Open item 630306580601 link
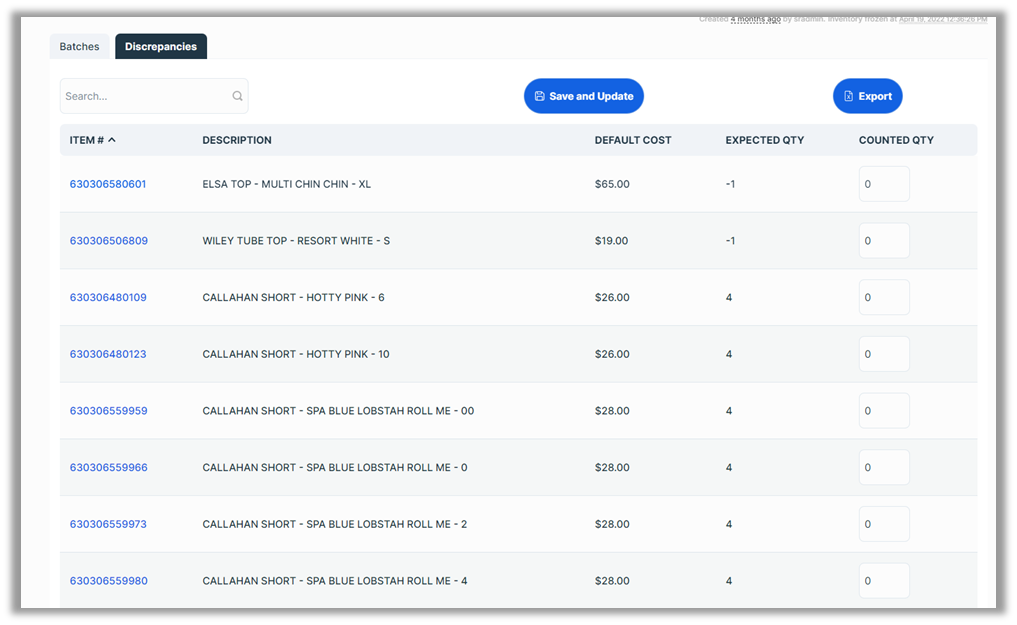This screenshot has height=625, width=1017. coord(108,184)
